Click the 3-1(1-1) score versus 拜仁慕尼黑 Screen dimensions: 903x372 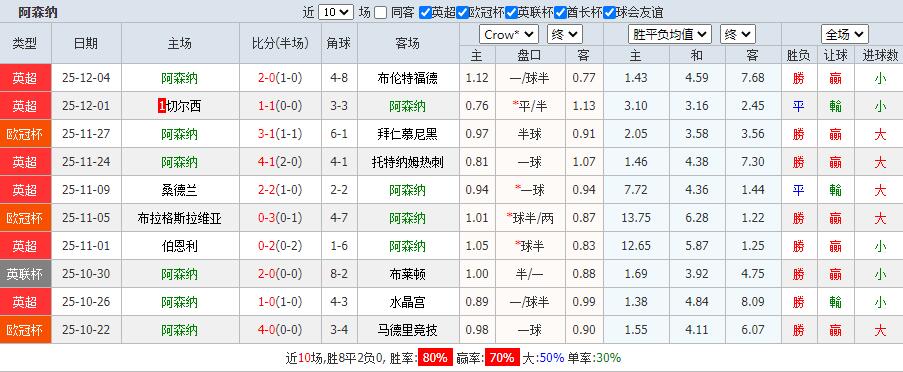tap(280, 134)
